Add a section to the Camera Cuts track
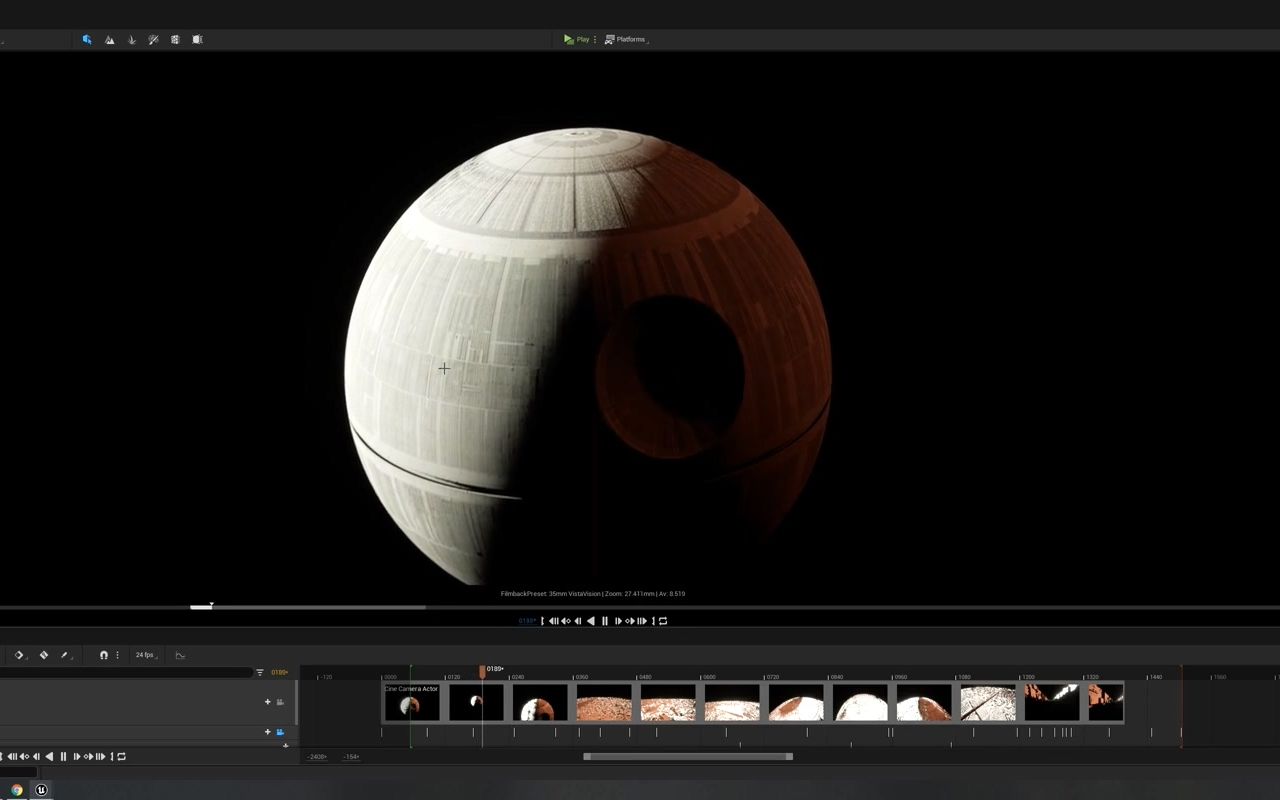 click(267, 702)
